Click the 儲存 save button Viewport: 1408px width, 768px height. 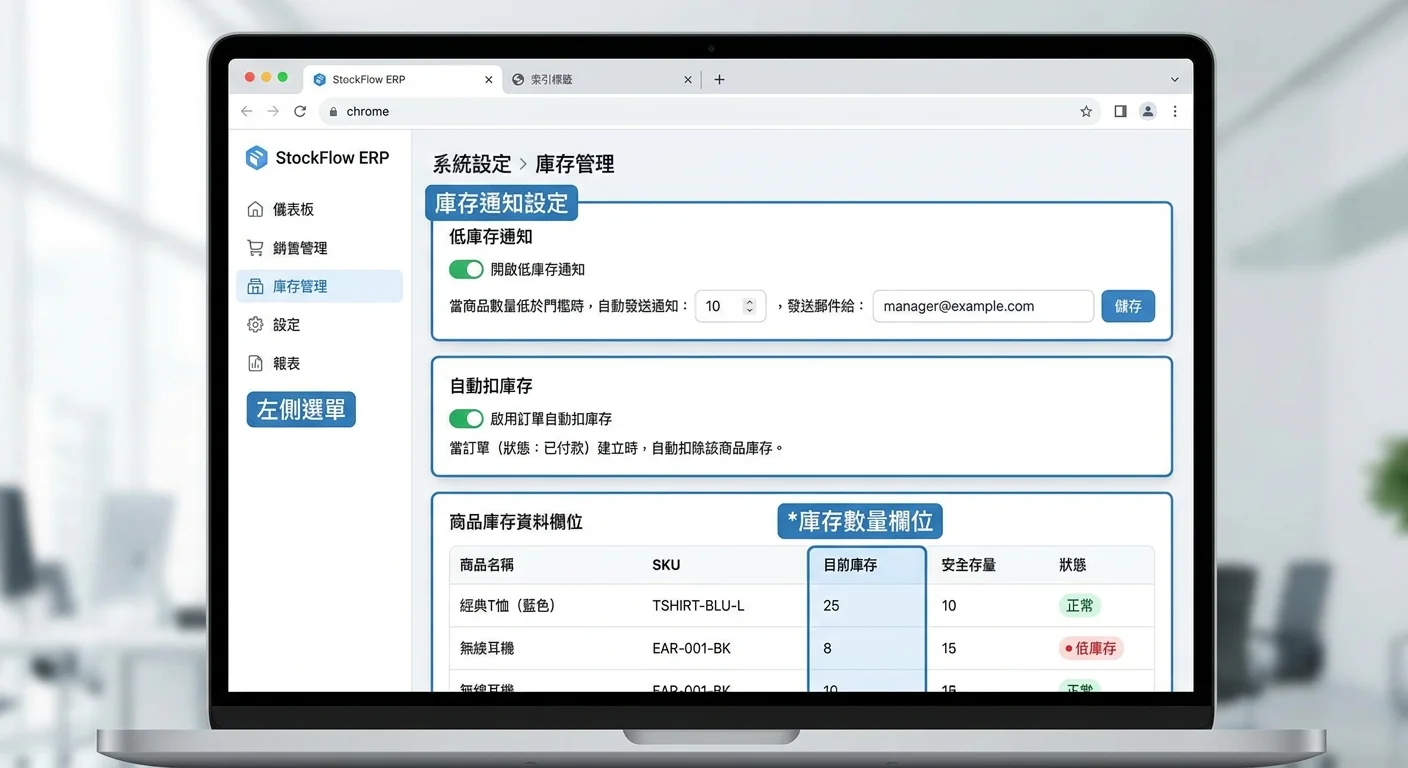pyautogui.click(x=1128, y=306)
